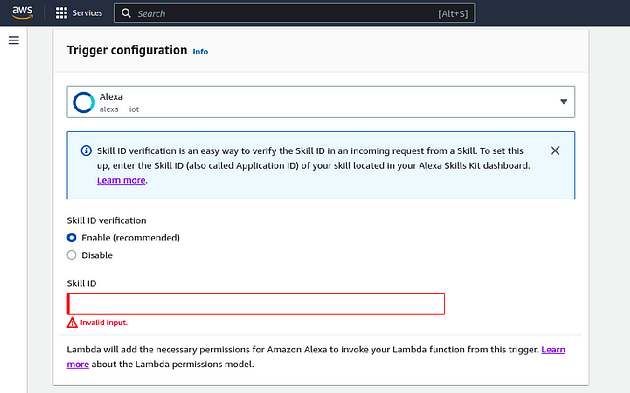The image size is (630, 393).
Task: Click the iot tag under Alexa
Action: pos(134,109)
